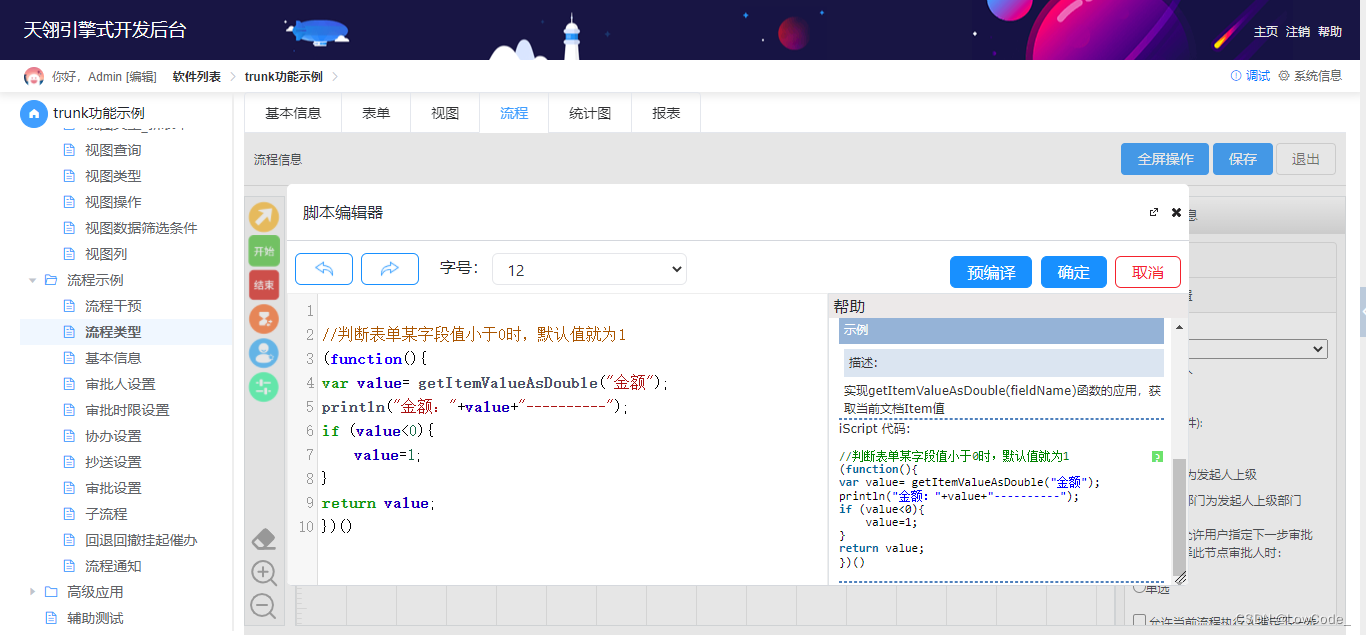The image size is (1366, 635).
Task: Click the help panel resize handle
Action: (1180, 577)
